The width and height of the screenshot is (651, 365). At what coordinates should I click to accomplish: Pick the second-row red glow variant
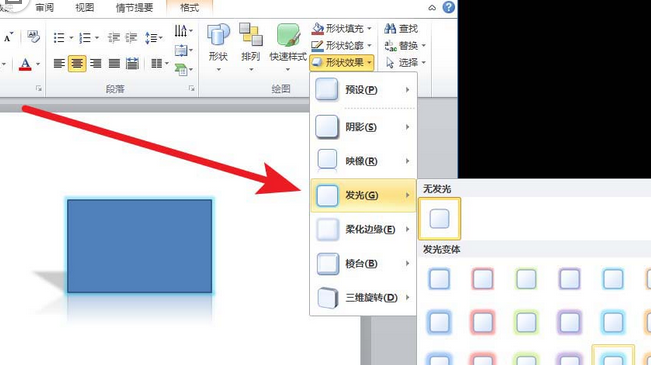tap(483, 322)
